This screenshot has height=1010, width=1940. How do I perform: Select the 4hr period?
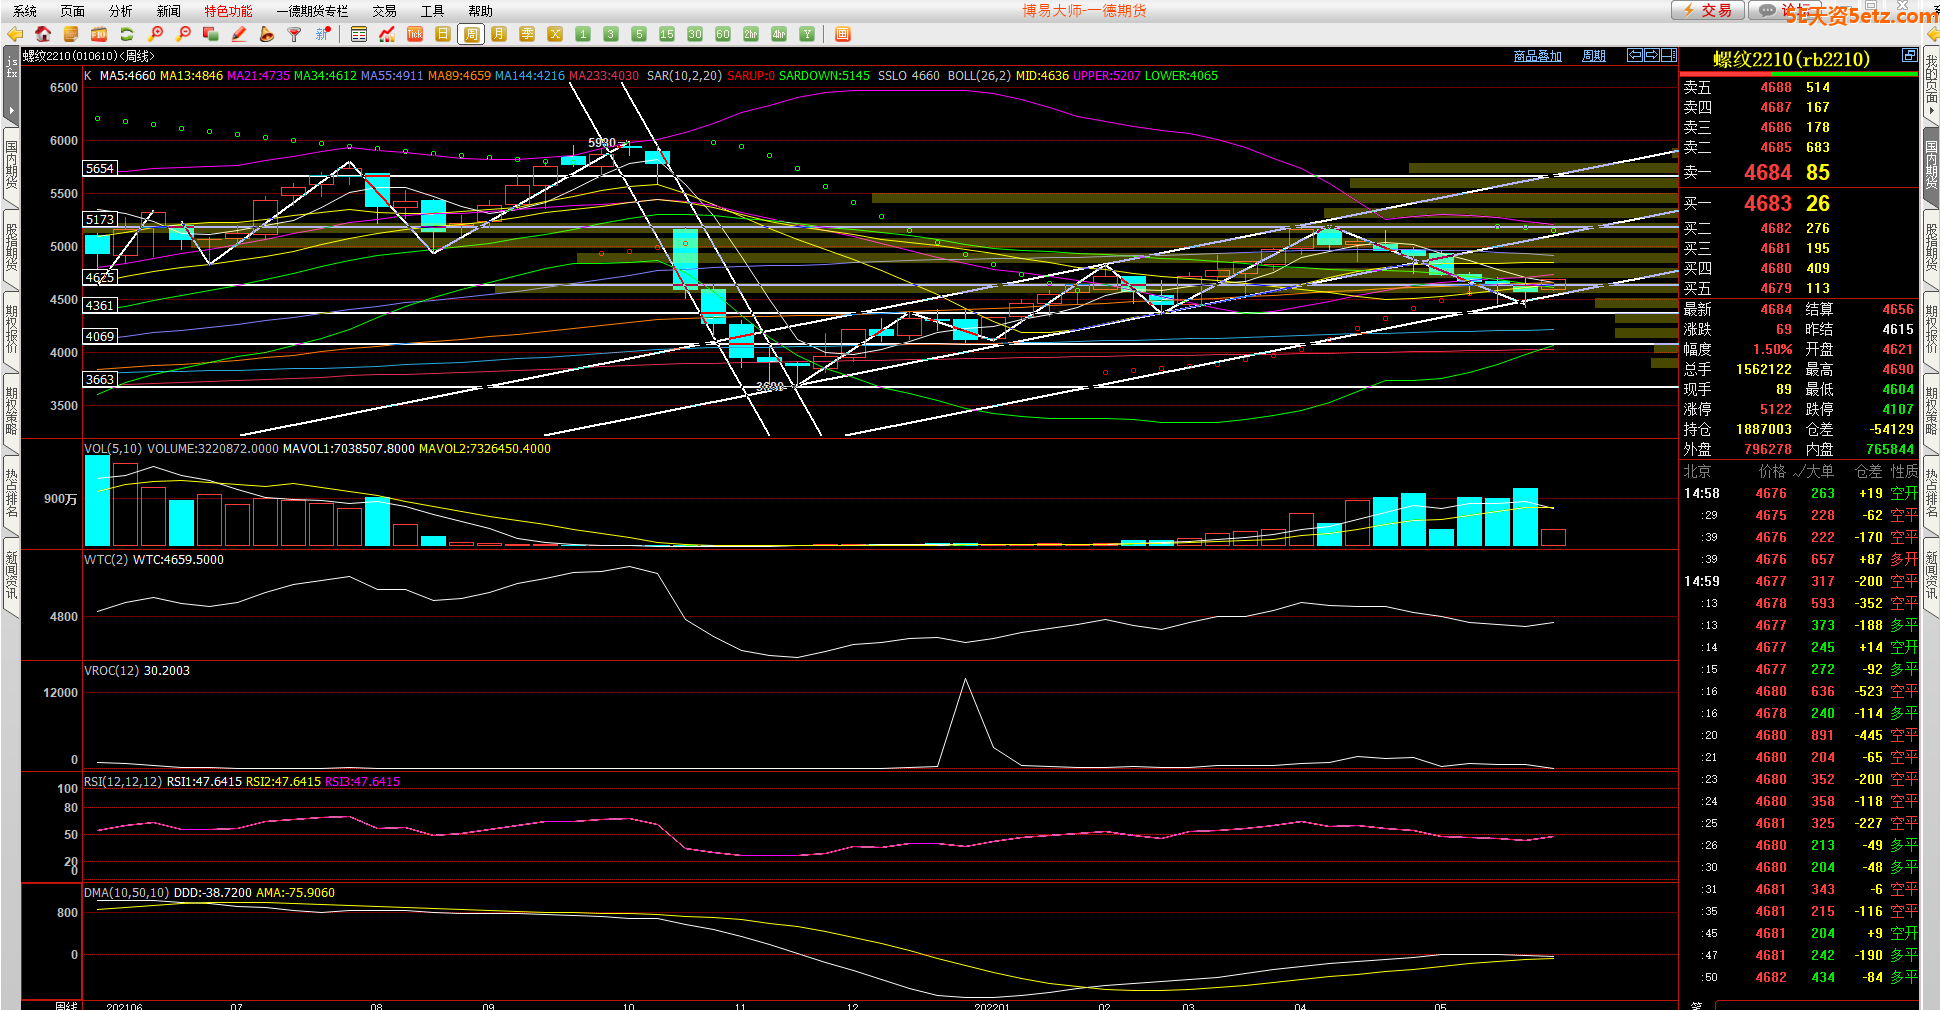[779, 34]
